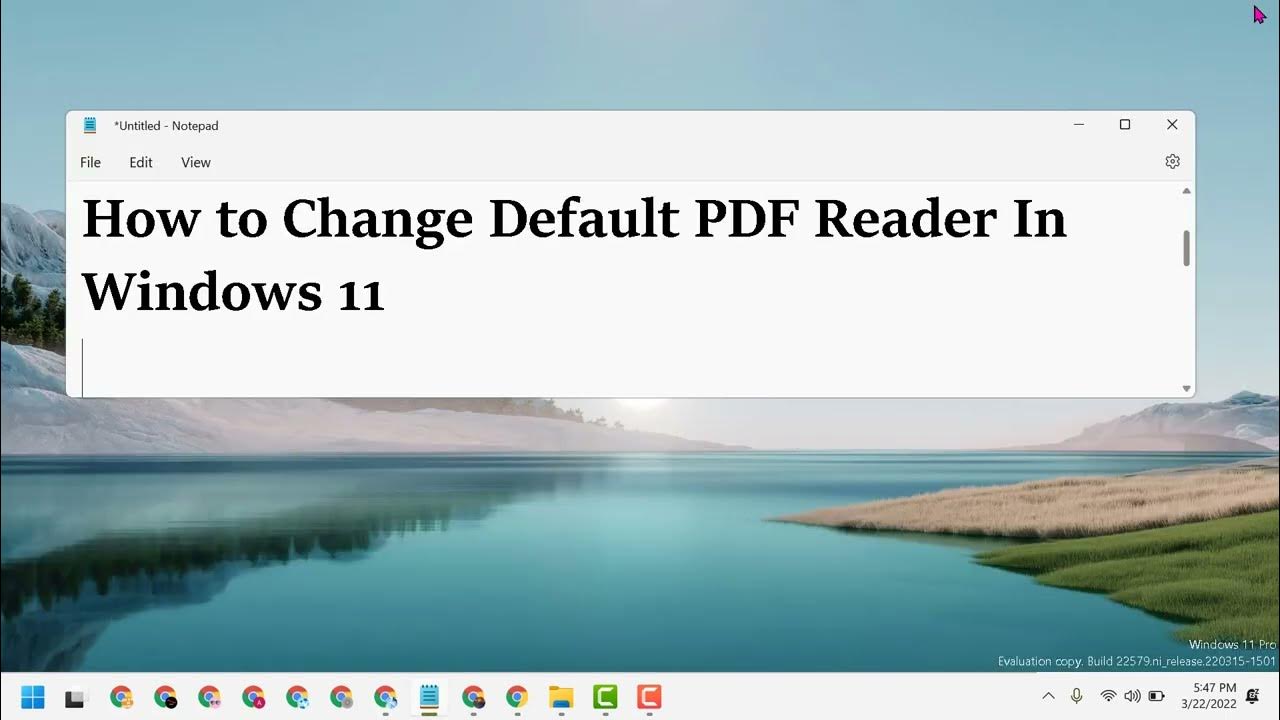Click the Notepad icon in the taskbar

point(429,697)
